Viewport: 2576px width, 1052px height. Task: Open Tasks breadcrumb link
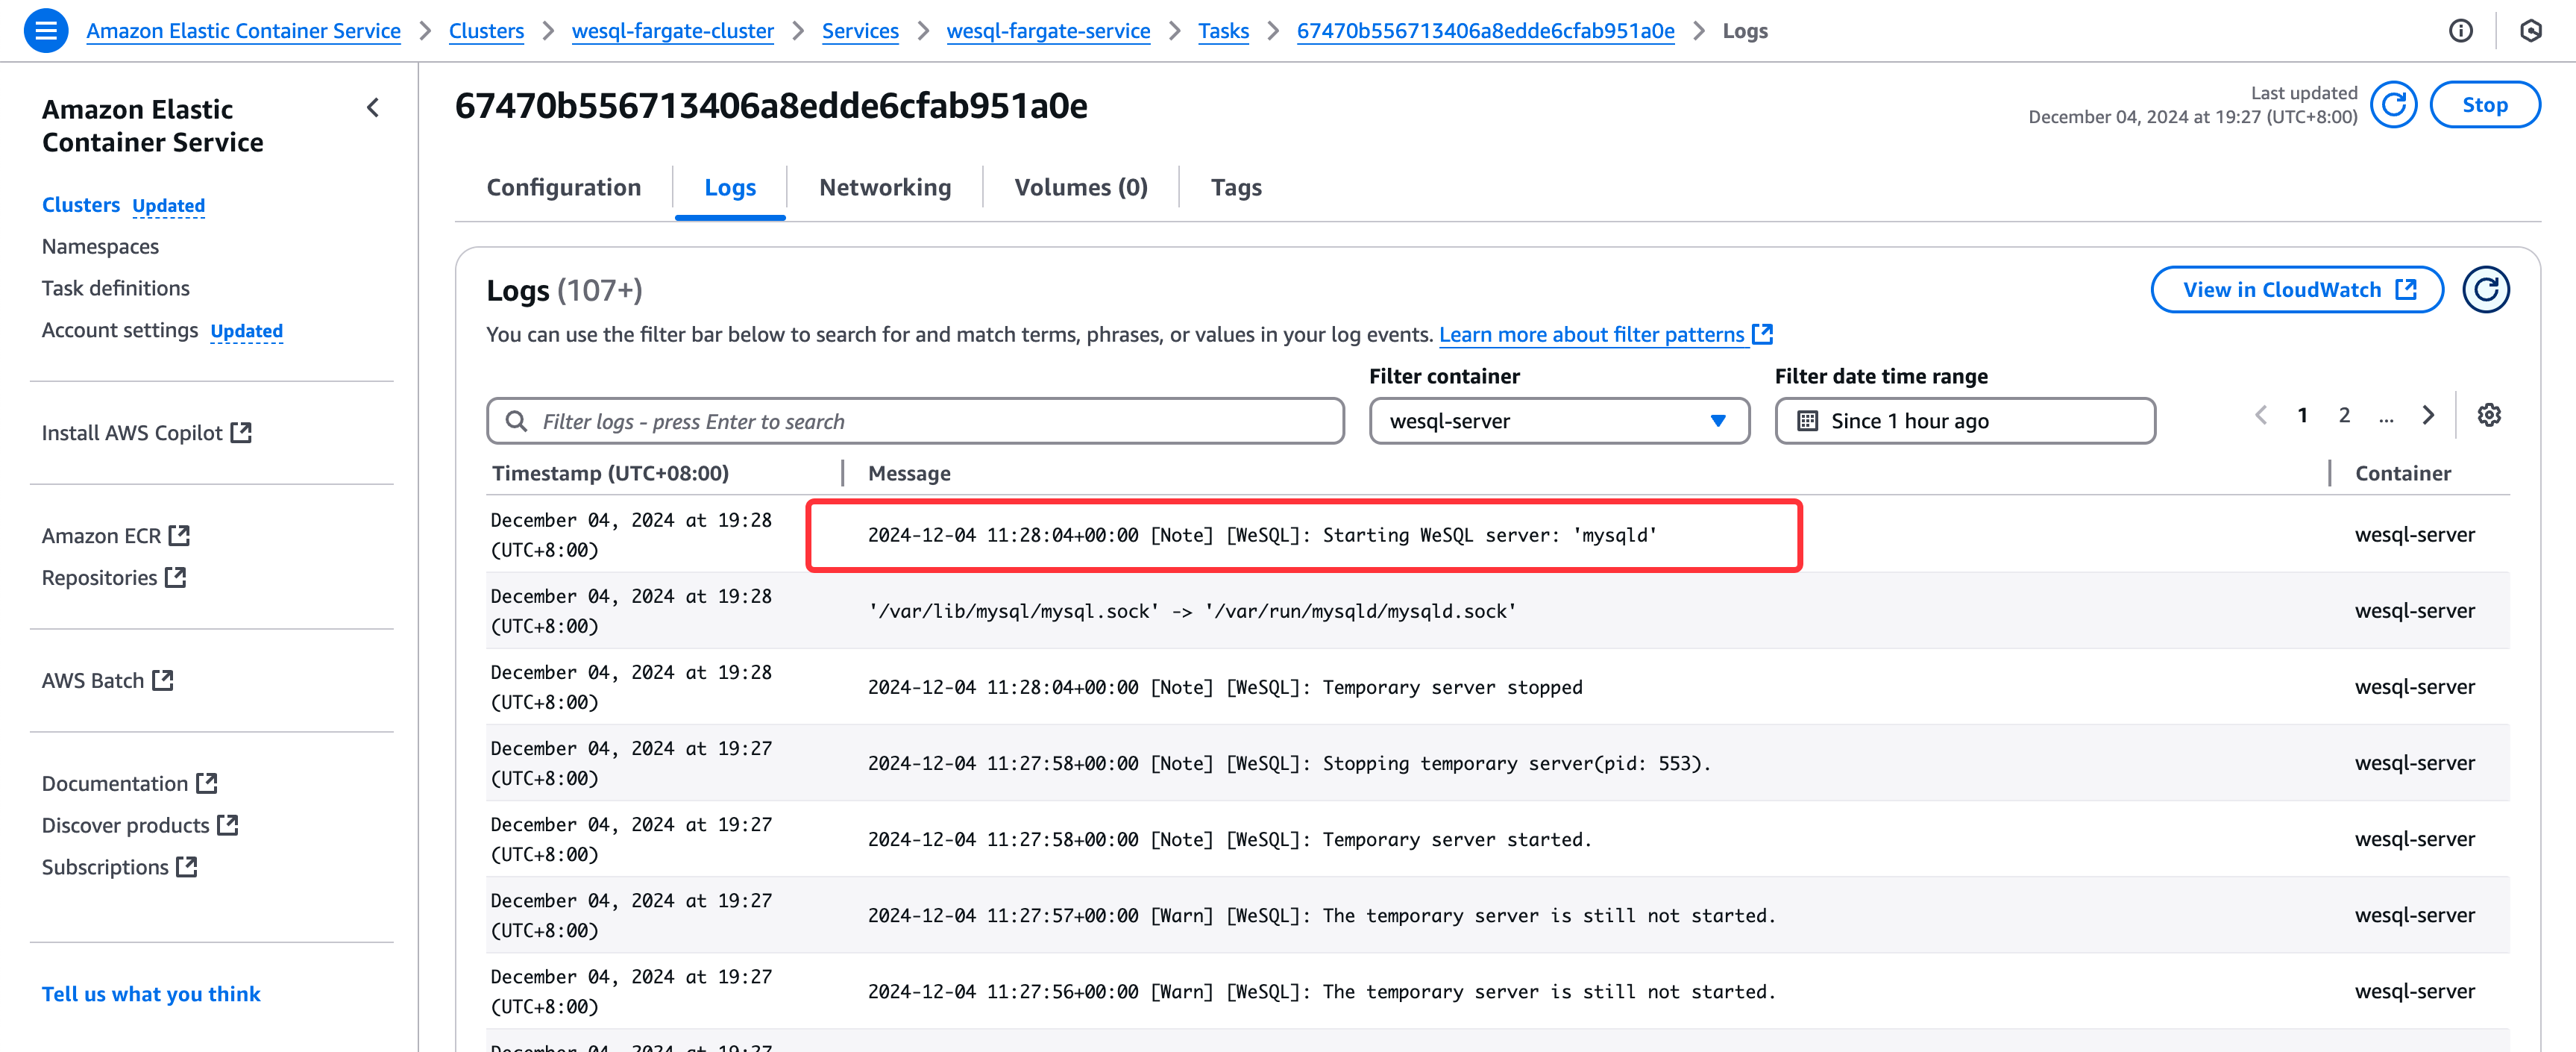click(1223, 31)
